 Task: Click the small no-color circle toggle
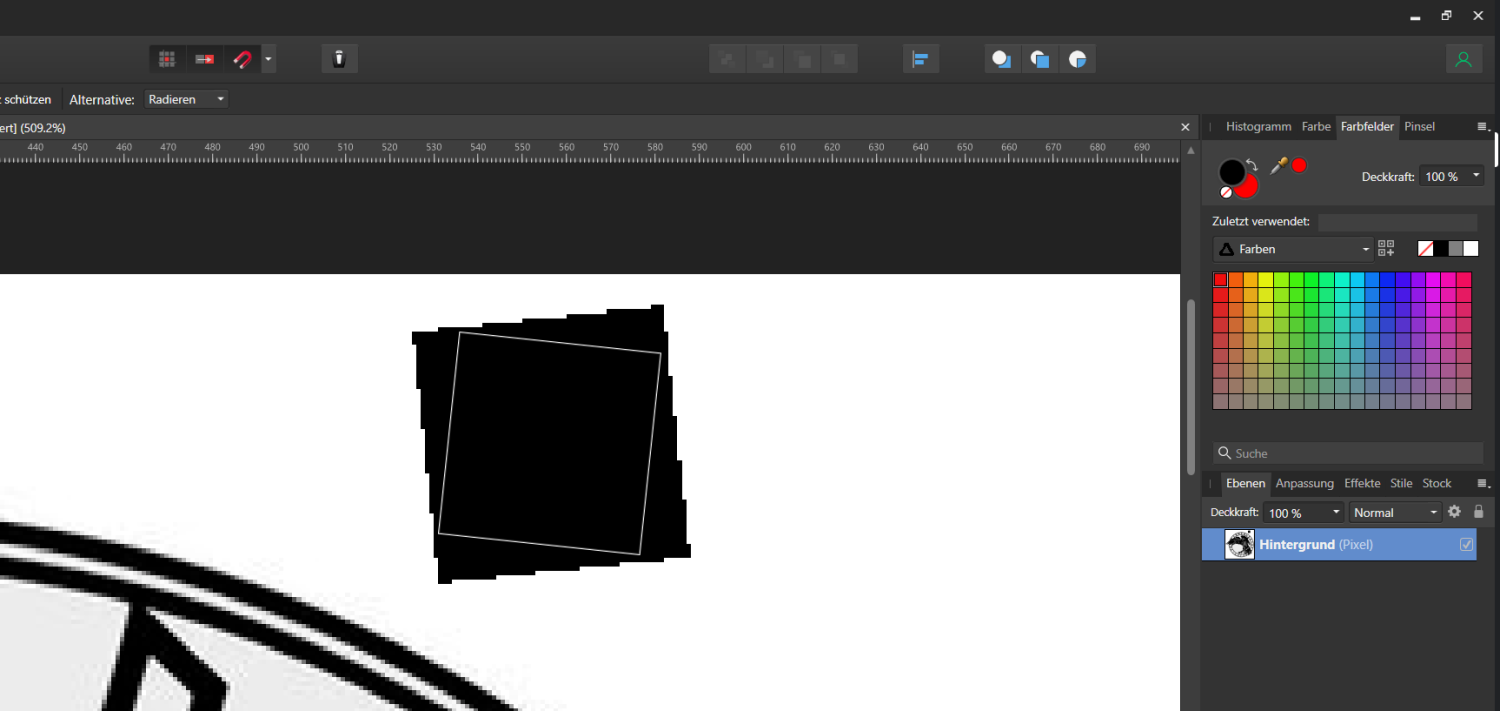(1226, 192)
